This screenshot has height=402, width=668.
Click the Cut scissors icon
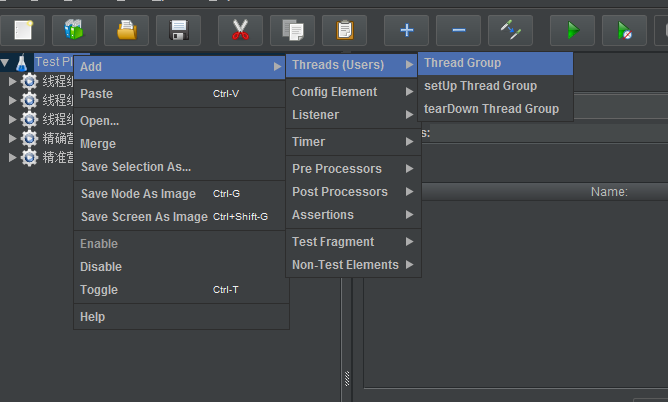(240, 30)
